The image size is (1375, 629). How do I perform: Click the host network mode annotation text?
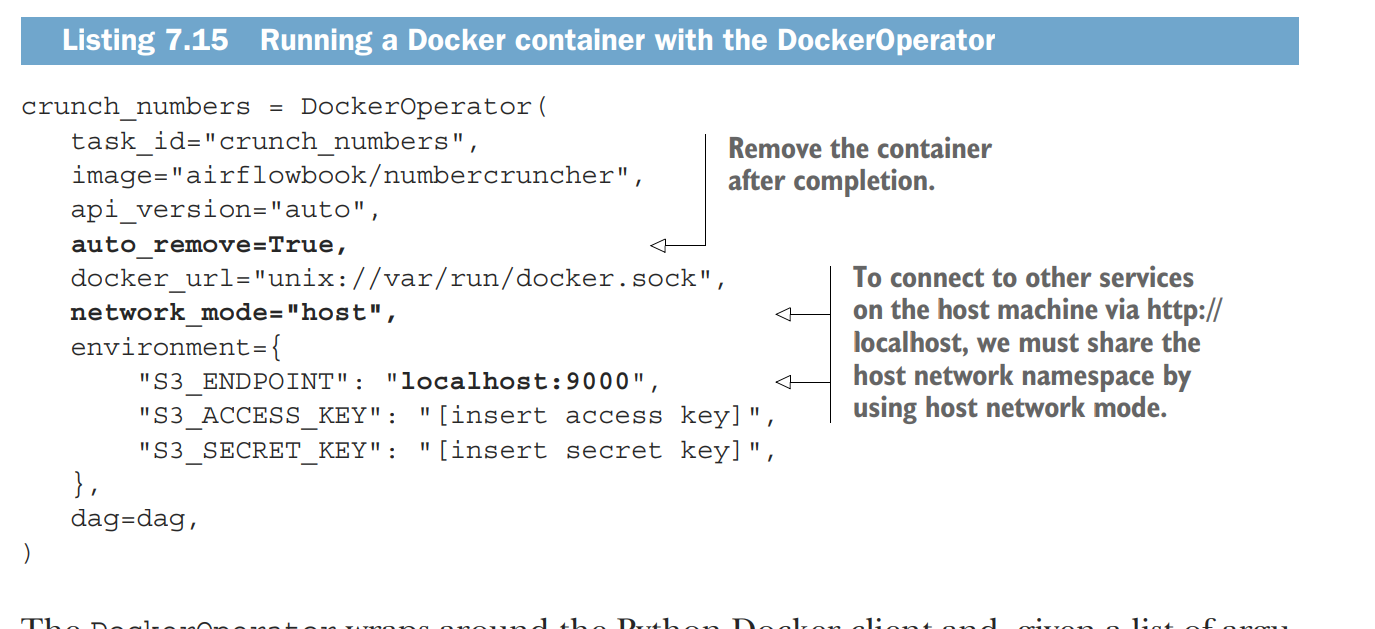1036,343
